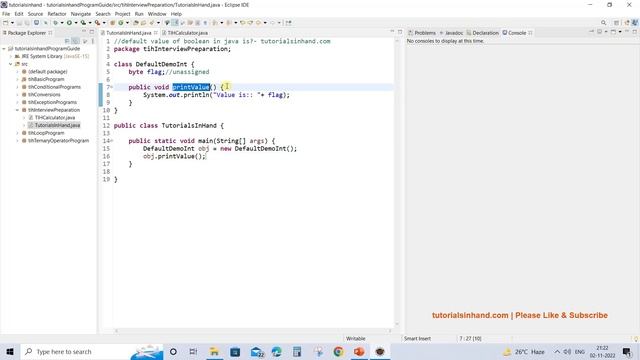640x360 pixels.
Task: Collapse the src folder
Action: (x=11, y=64)
